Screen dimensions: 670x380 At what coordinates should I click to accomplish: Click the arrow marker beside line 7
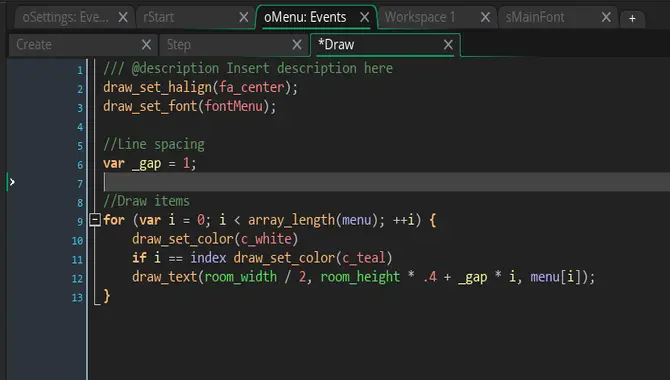(x=12, y=183)
